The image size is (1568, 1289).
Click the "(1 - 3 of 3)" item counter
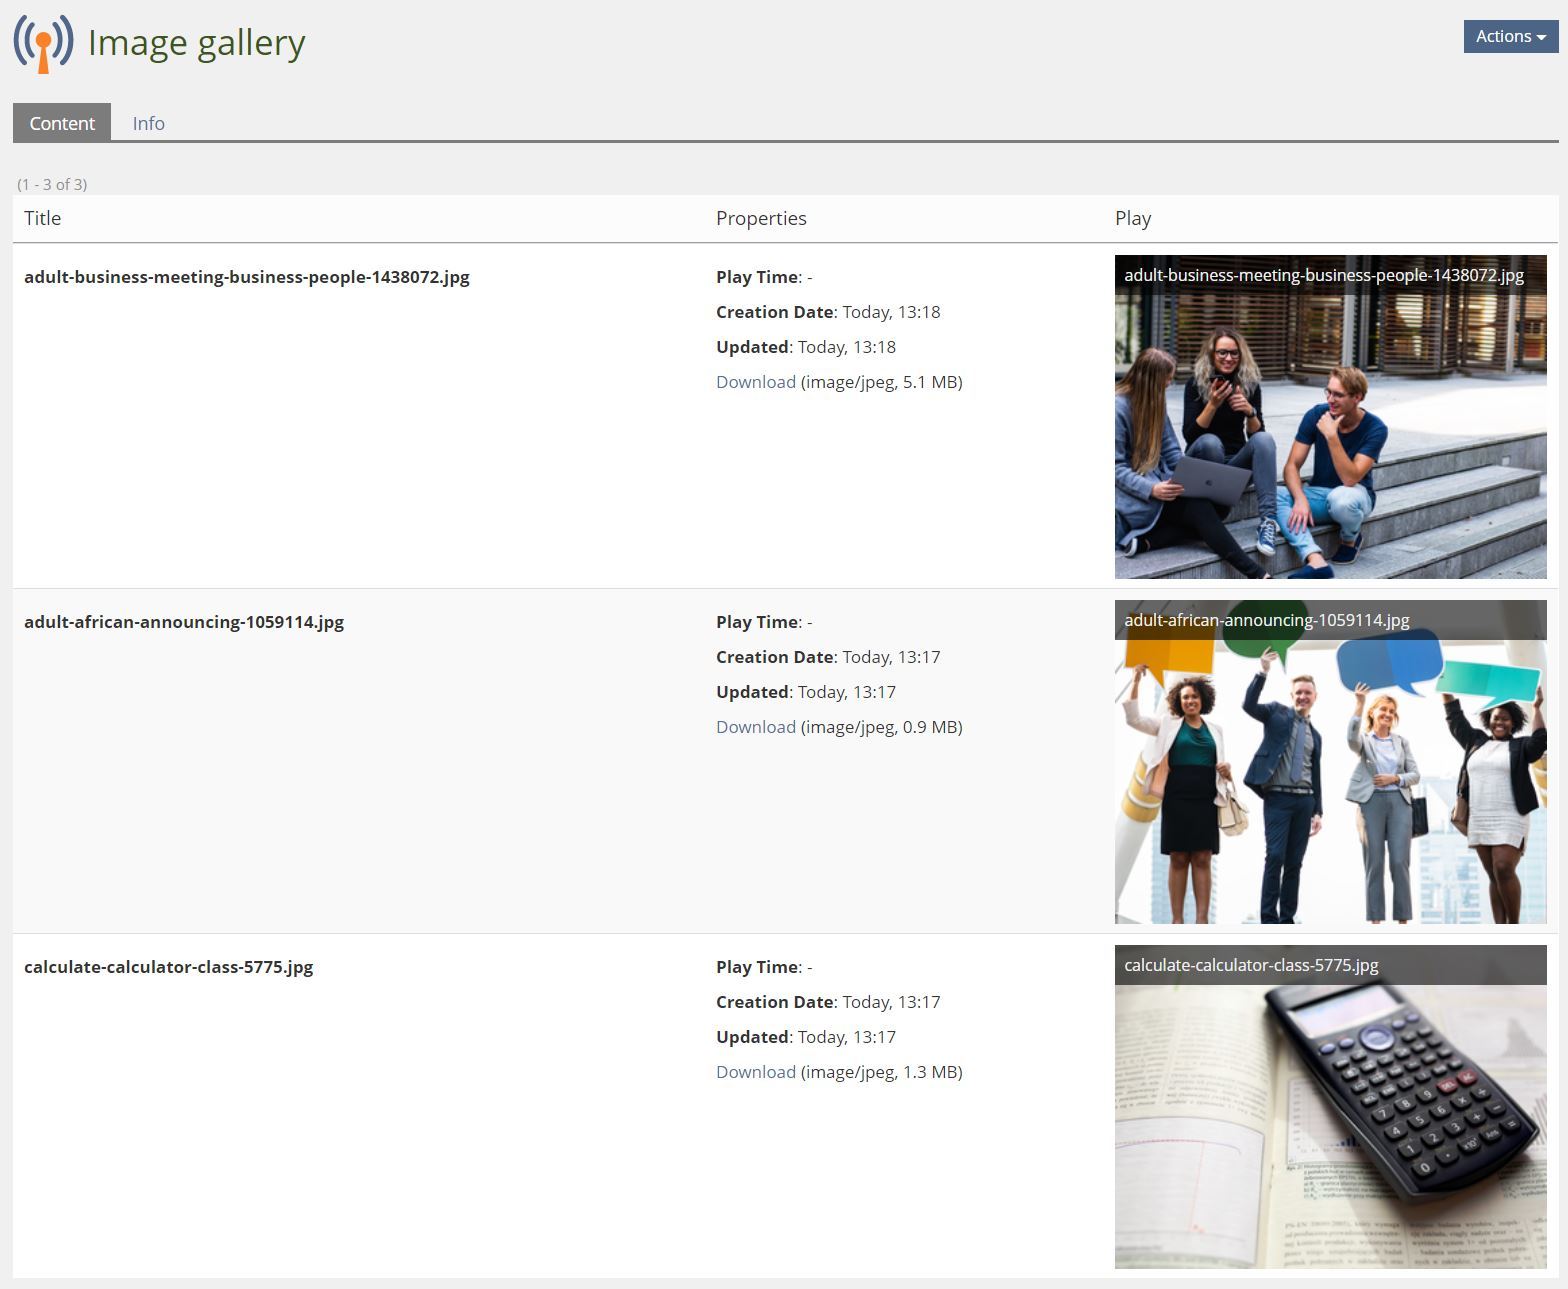click(x=52, y=184)
